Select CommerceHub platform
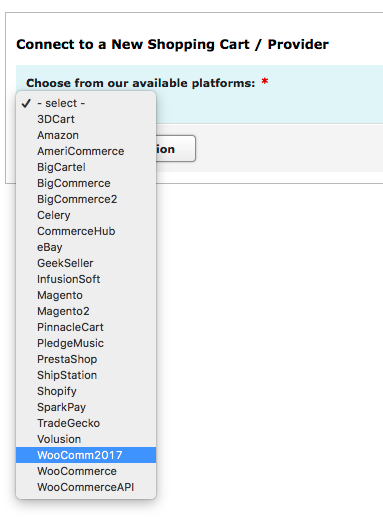The width and height of the screenshot is (383, 528). coord(86,231)
